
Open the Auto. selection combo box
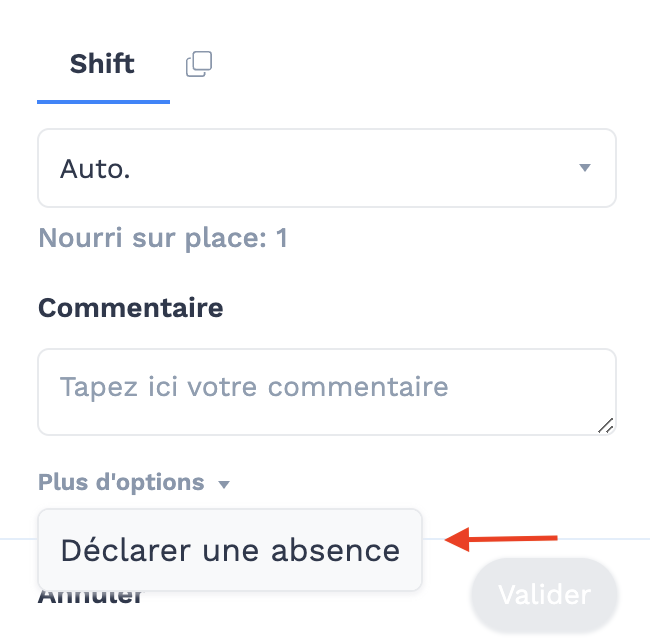[327, 168]
